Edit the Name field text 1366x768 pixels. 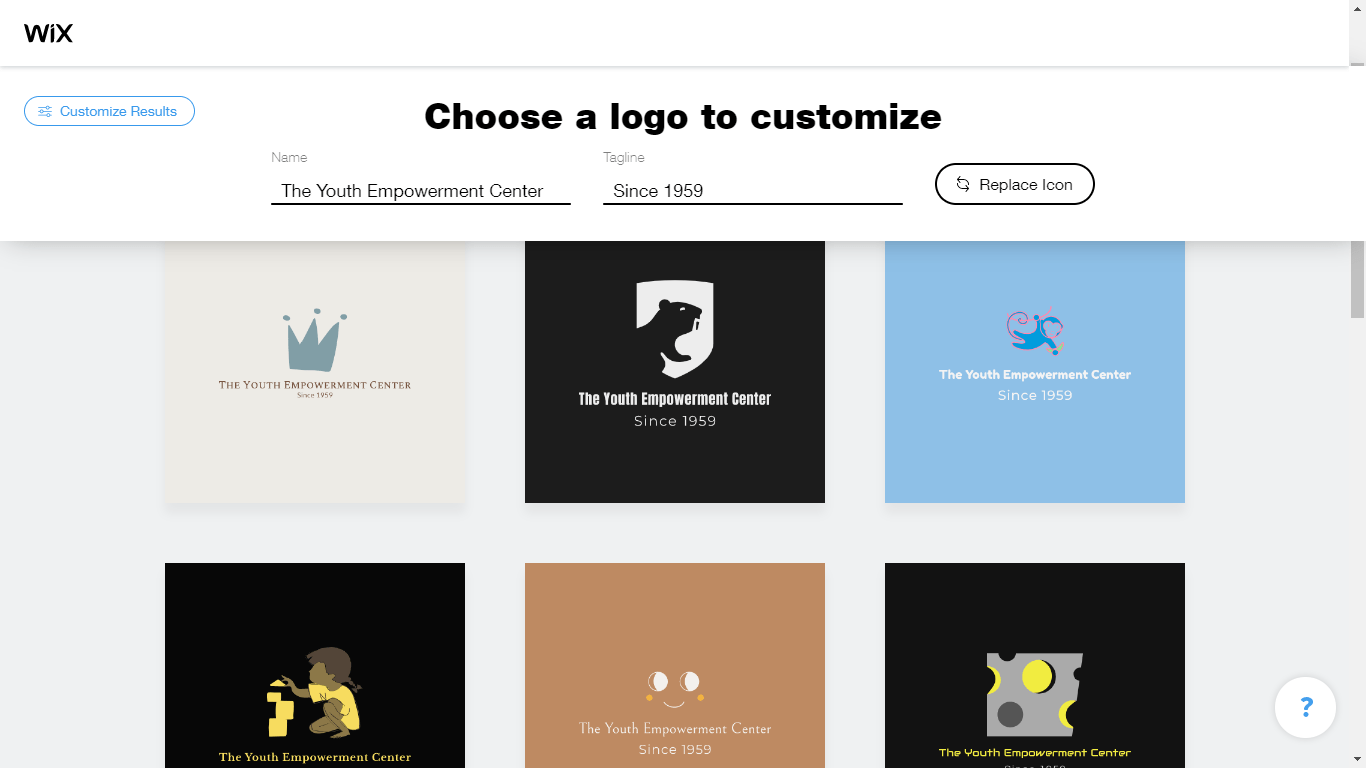pyautogui.click(x=421, y=190)
